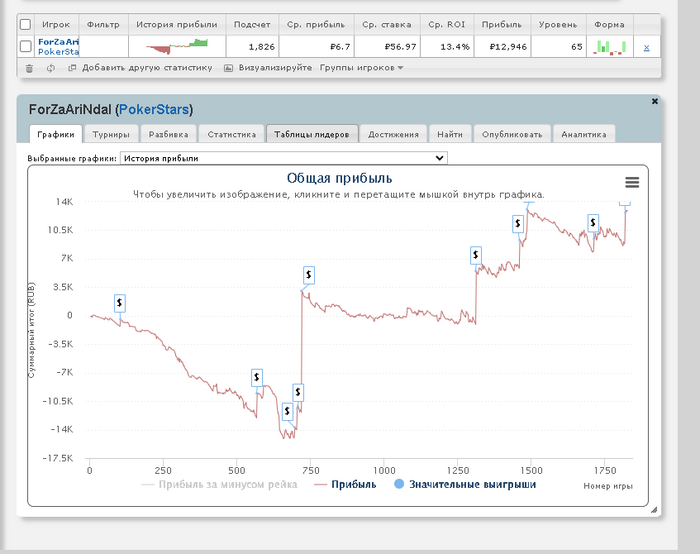Click Добавить другую статистику
The width and height of the screenshot is (700, 554).
147,68
